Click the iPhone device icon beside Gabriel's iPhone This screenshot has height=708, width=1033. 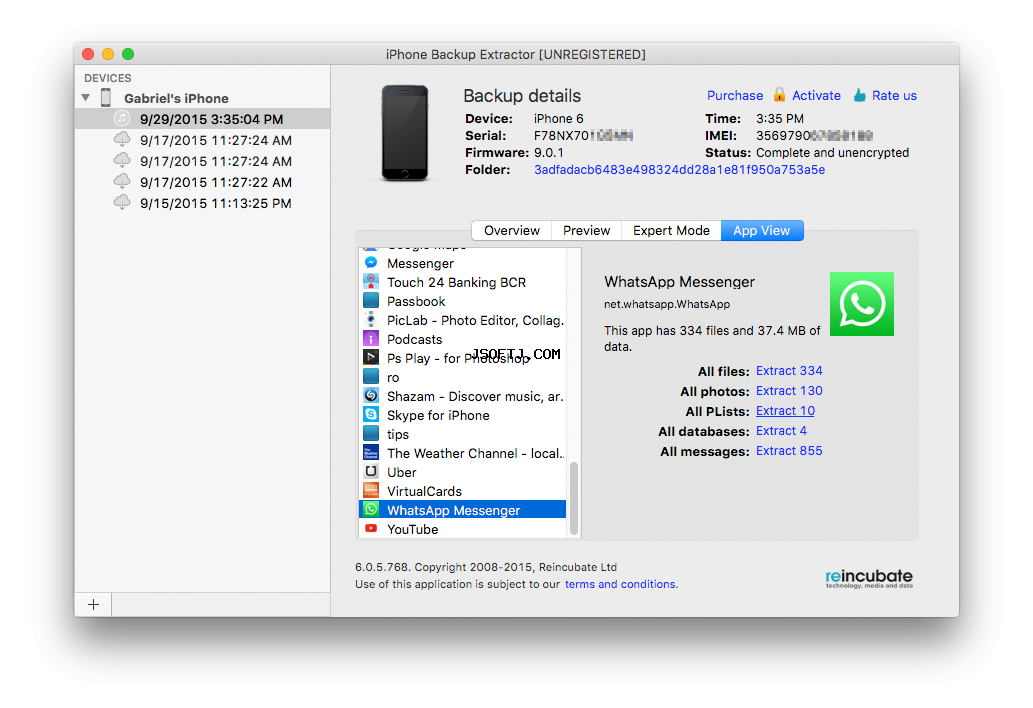pyautogui.click(x=105, y=98)
